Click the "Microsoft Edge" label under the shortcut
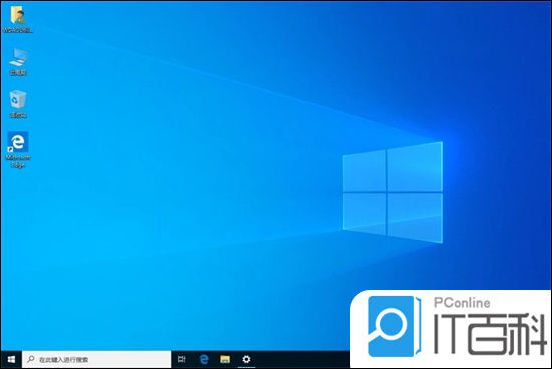The height and width of the screenshot is (369, 552). click(x=18, y=161)
